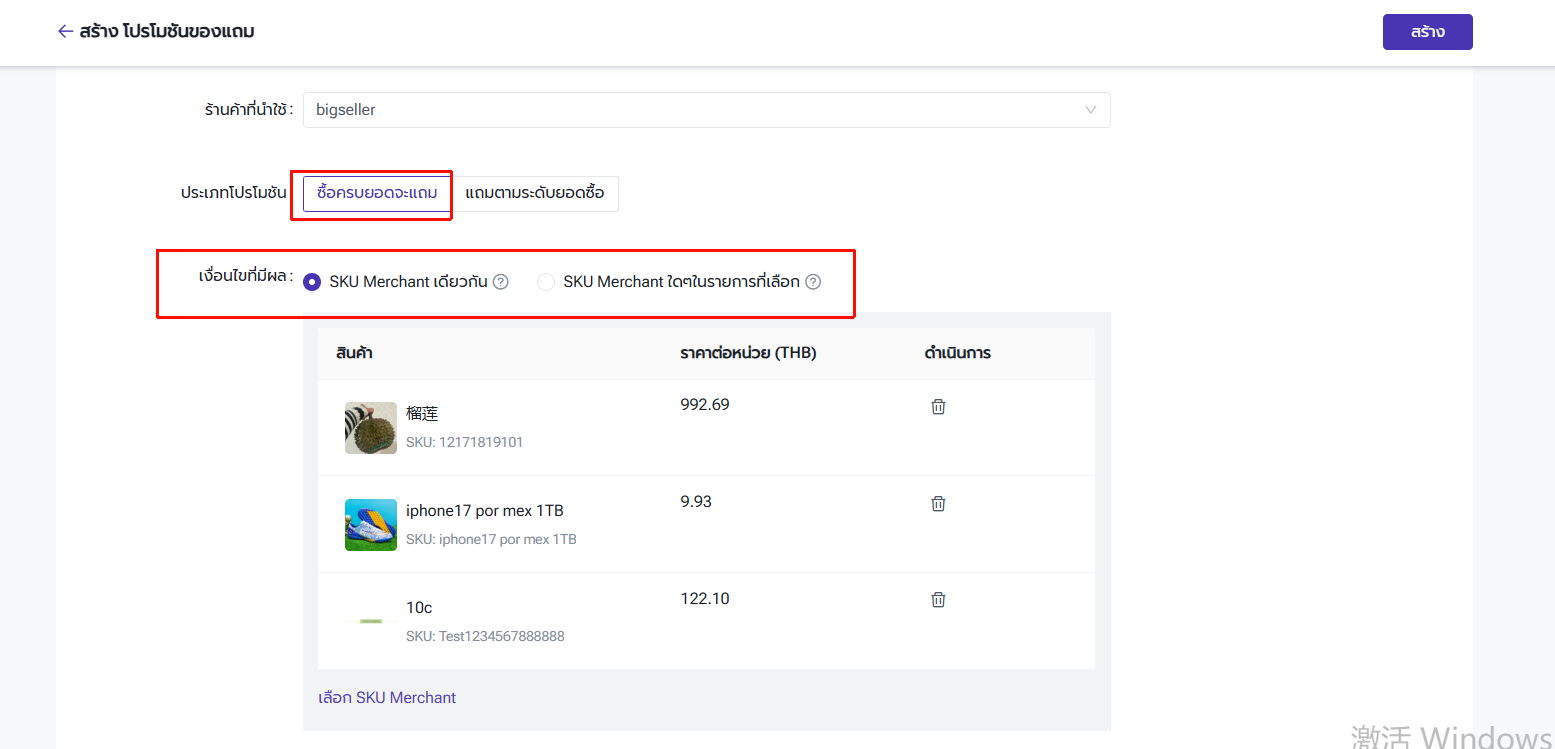Click the 榴莲 product name

coord(422,413)
